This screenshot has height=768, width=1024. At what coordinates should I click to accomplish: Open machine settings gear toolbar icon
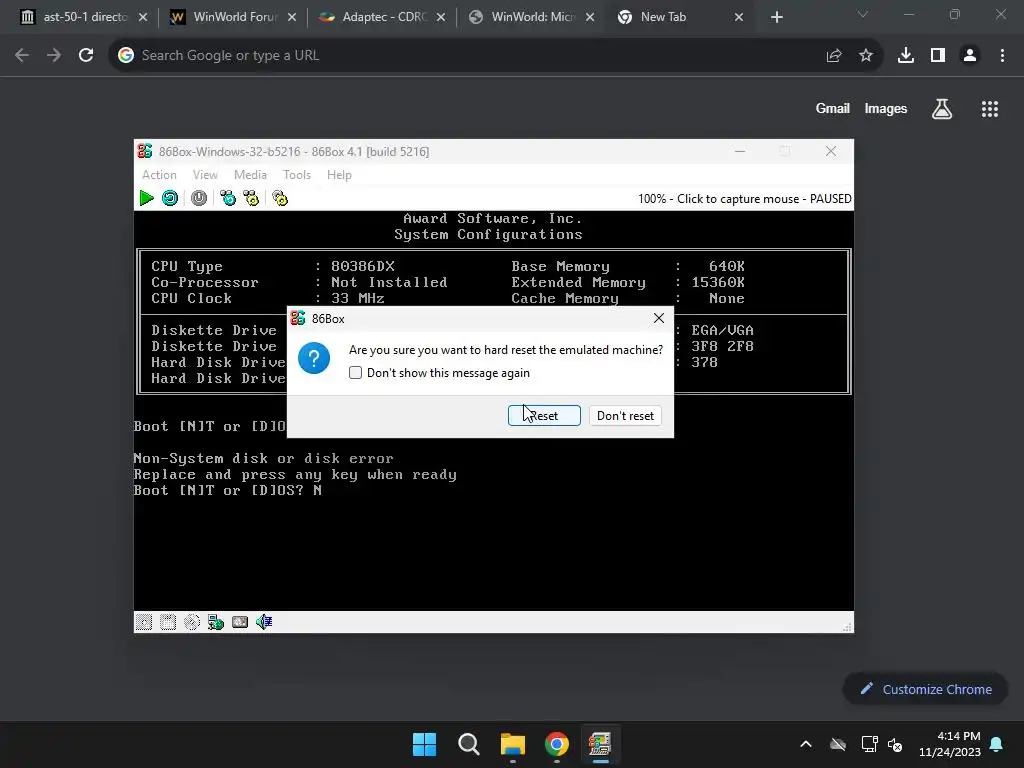280,198
